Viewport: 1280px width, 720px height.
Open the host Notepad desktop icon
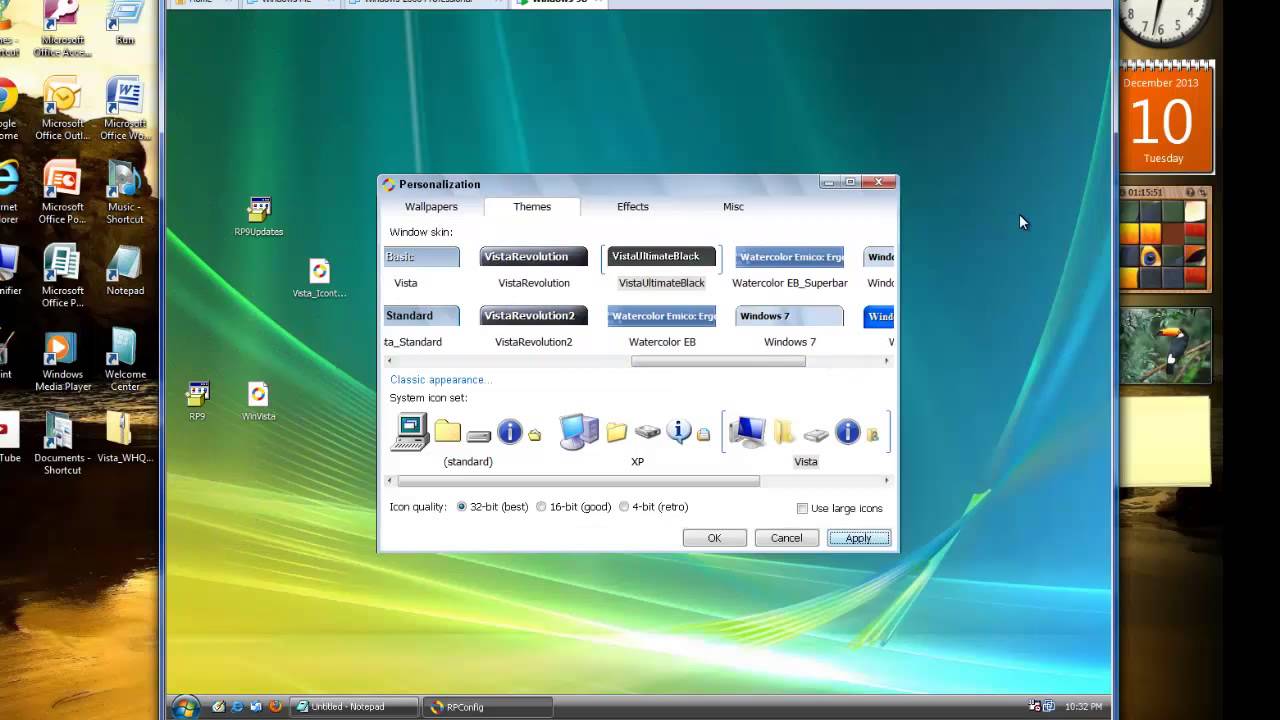click(x=125, y=271)
